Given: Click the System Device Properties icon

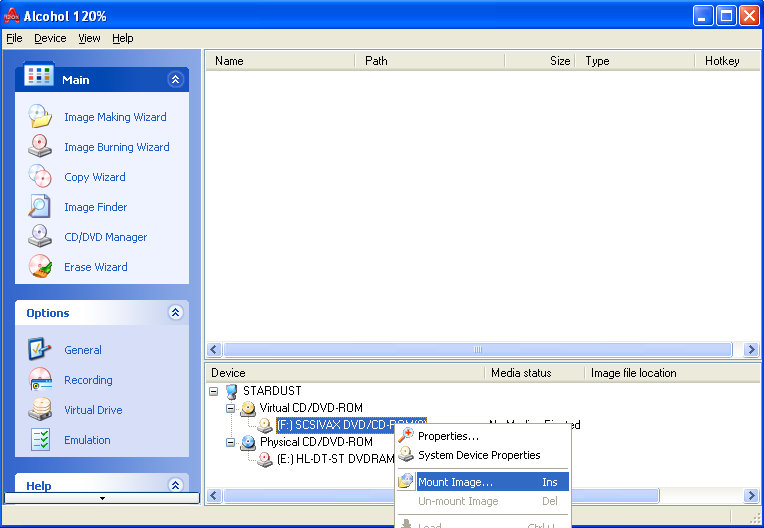Looking at the screenshot, I should (405, 454).
